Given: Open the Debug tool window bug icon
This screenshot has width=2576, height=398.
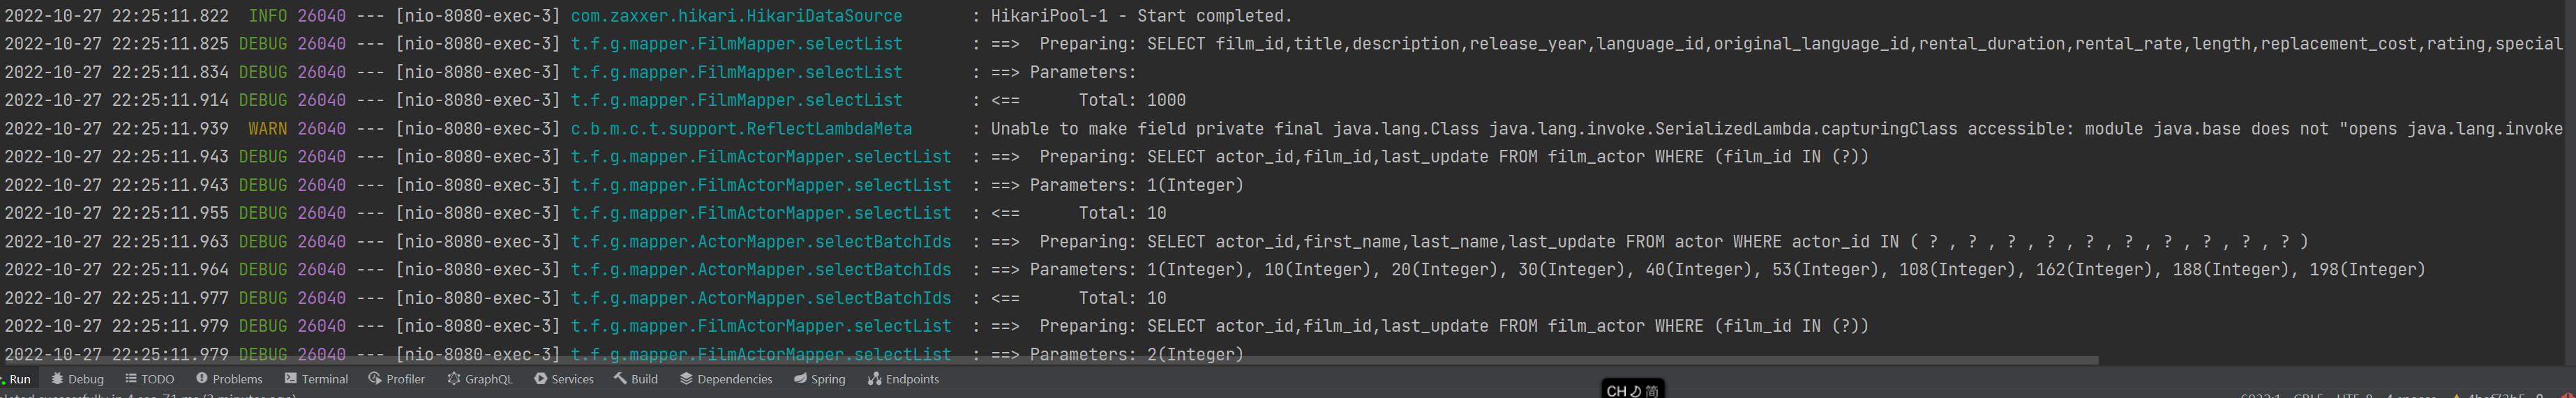Looking at the screenshot, I should pos(57,379).
